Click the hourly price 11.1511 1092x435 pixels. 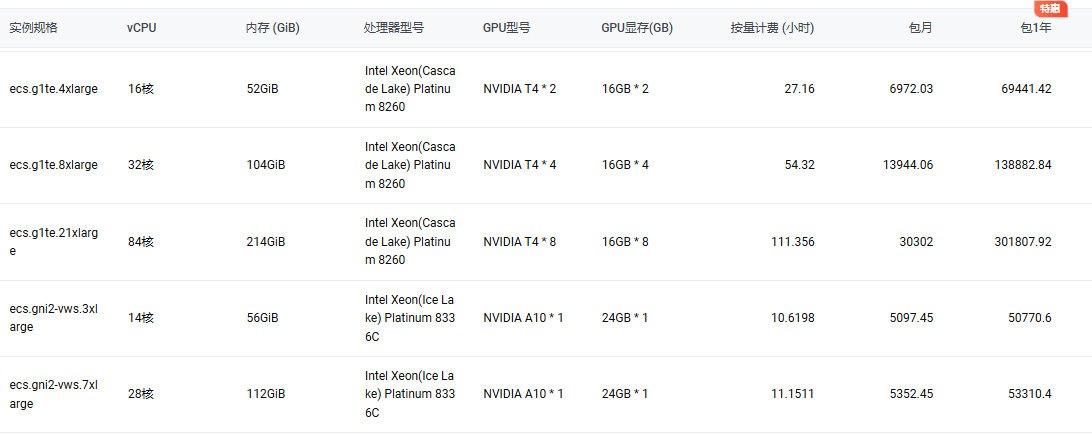(x=793, y=394)
